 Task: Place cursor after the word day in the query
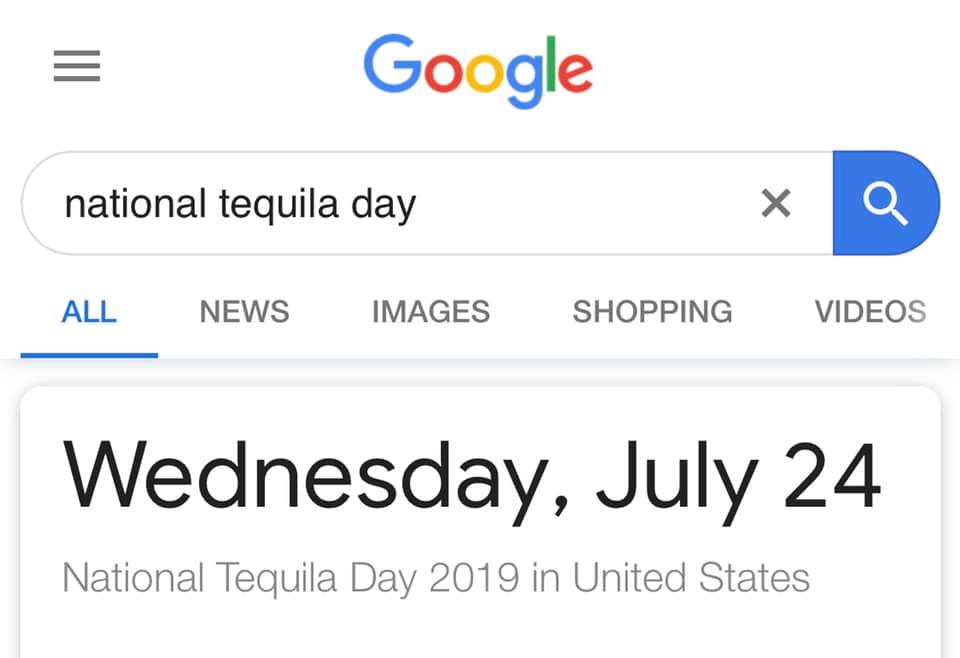417,204
